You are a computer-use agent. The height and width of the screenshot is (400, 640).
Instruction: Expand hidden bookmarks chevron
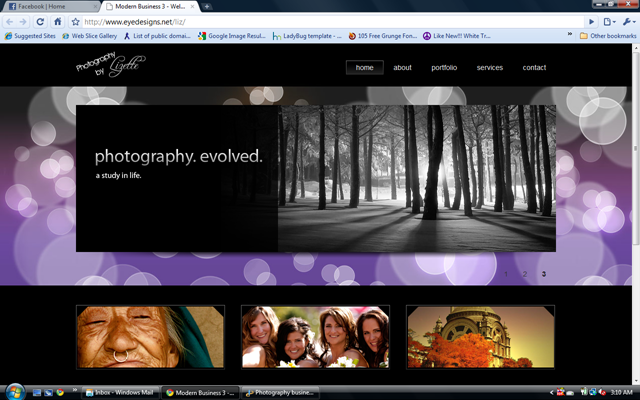tap(570, 35)
